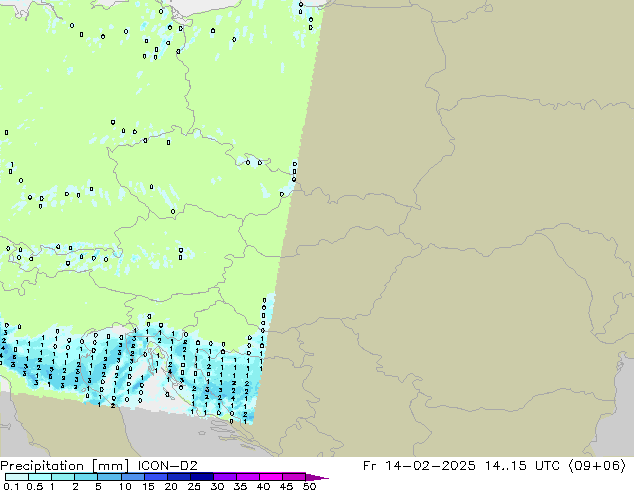Click the 1–2 mm legend color swatch
Screen dimensions: 634x490
point(63,477)
